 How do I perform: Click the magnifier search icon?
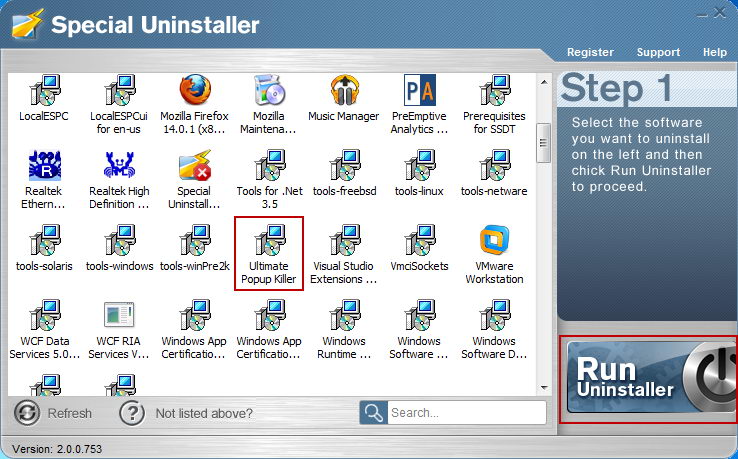coord(374,412)
